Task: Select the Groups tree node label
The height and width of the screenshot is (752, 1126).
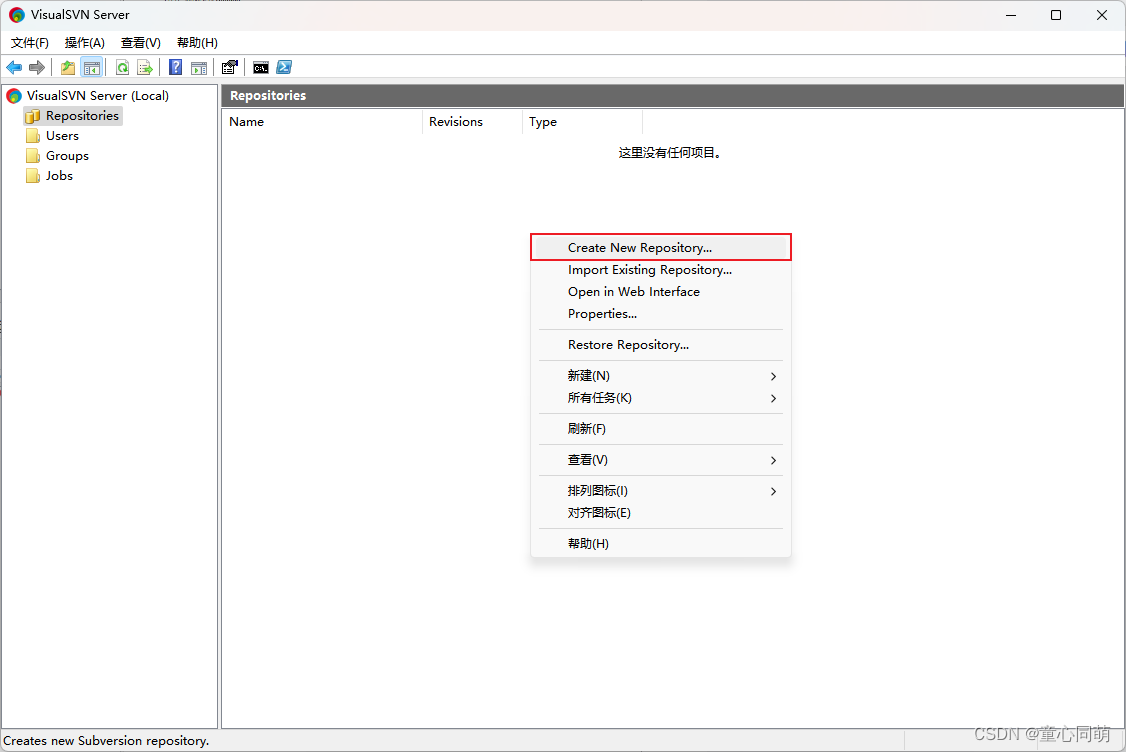Action: [x=68, y=156]
